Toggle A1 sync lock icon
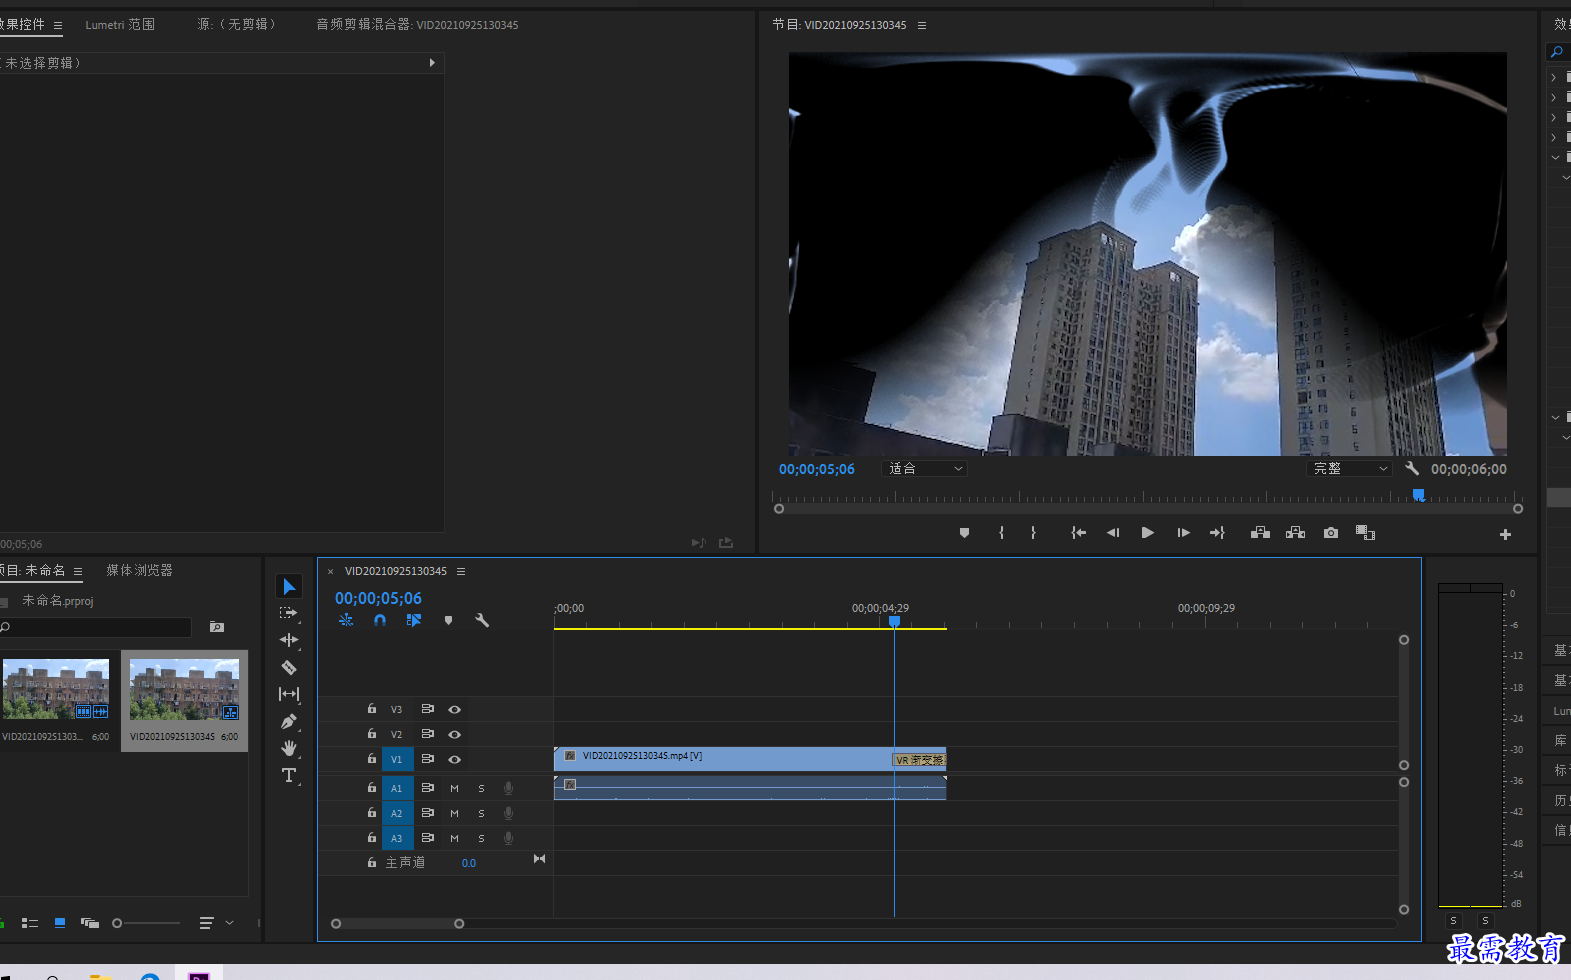The height and width of the screenshot is (980, 1571). coord(427,788)
